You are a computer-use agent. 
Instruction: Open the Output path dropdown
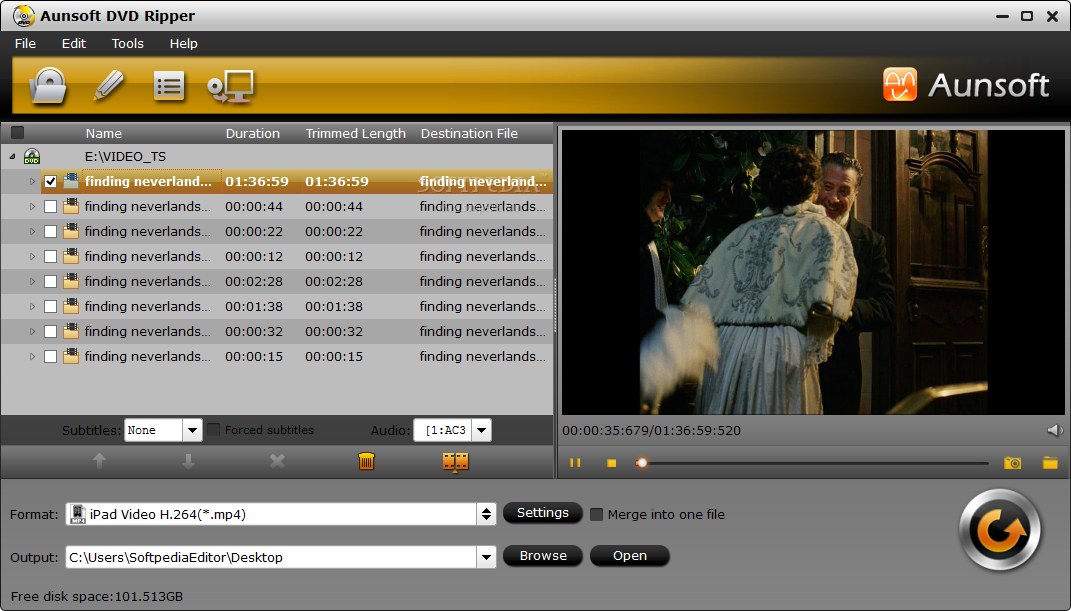(x=486, y=557)
